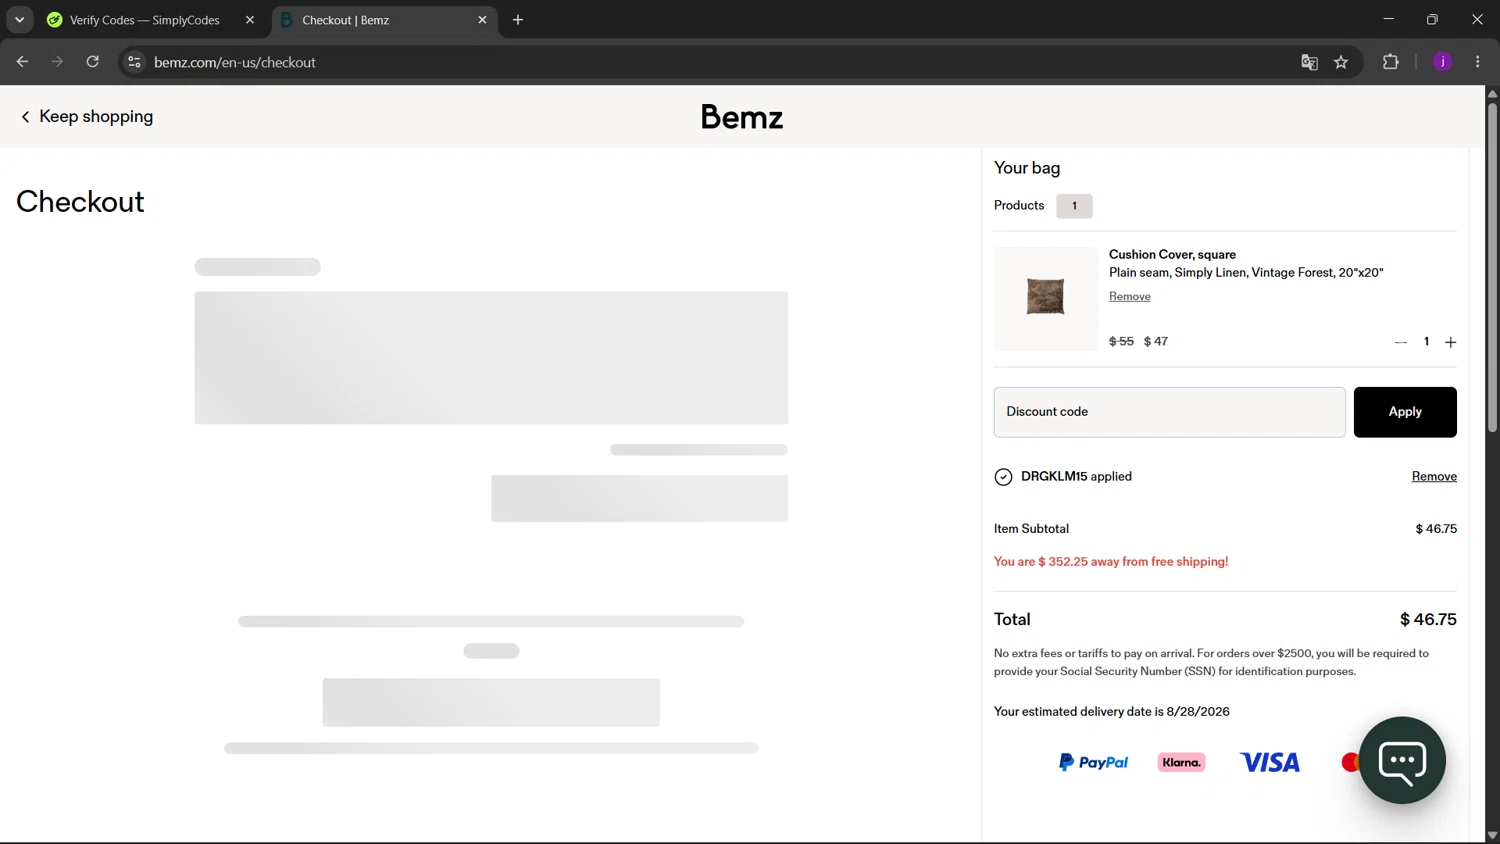View site information icon in address bar
Image resolution: width=1500 pixels, height=844 pixels.
click(134, 62)
